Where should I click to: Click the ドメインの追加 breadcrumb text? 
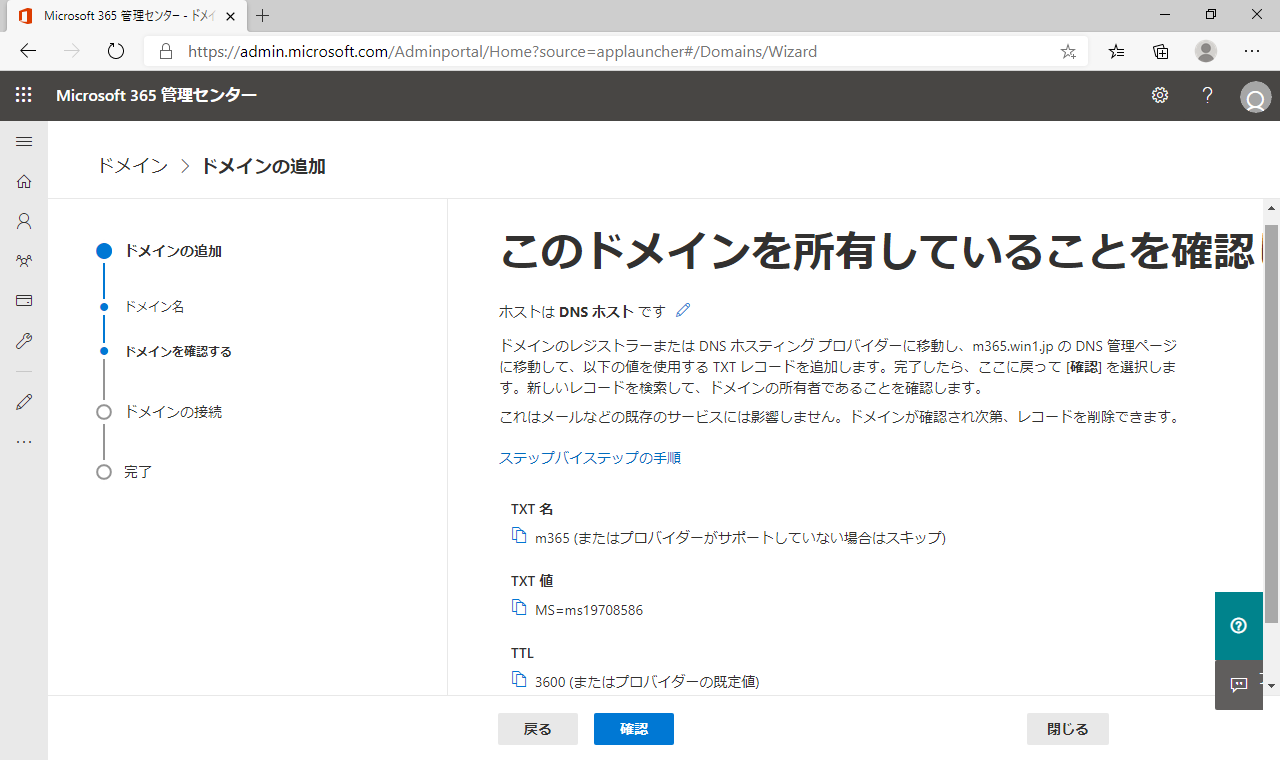click(x=263, y=166)
